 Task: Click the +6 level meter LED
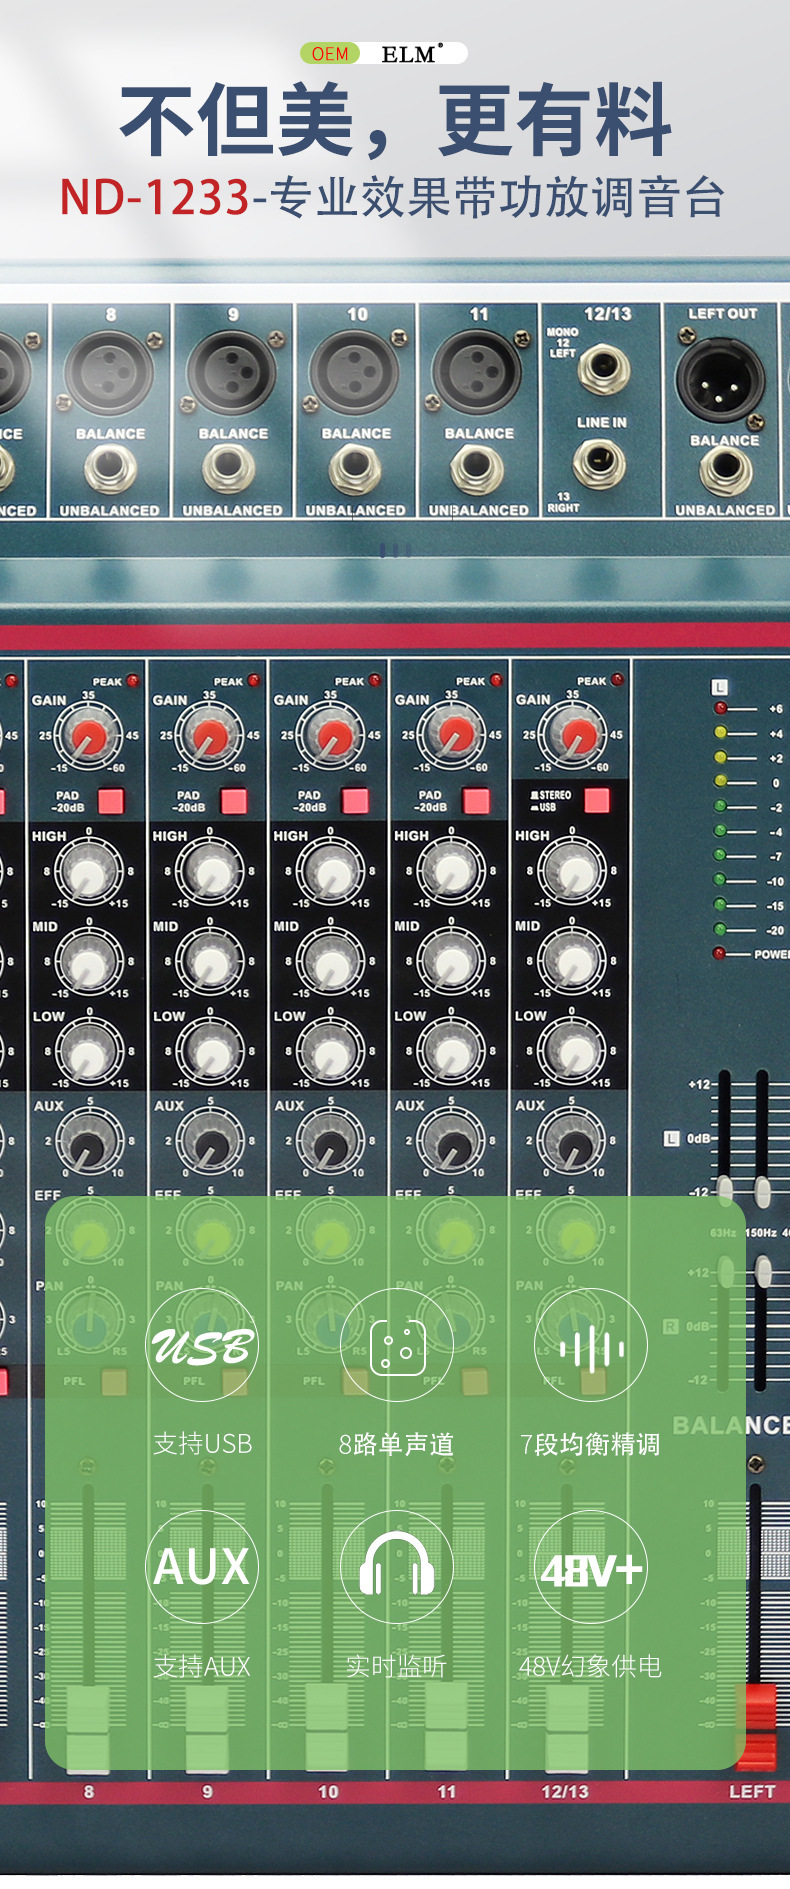point(719,708)
